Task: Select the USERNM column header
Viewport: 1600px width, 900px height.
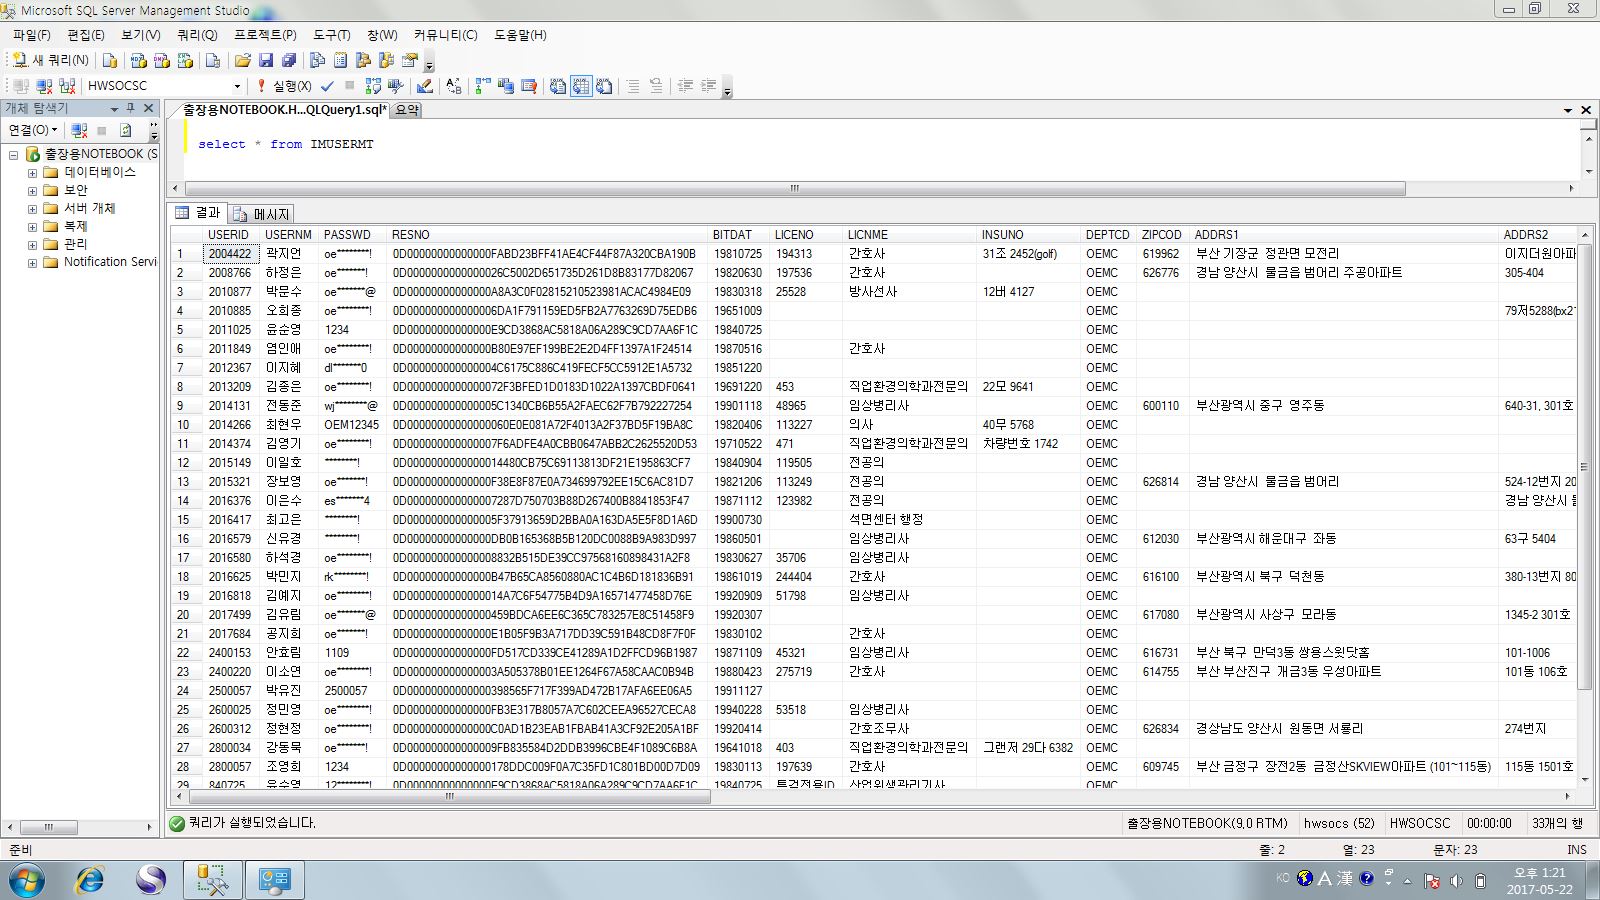Action: [288, 235]
